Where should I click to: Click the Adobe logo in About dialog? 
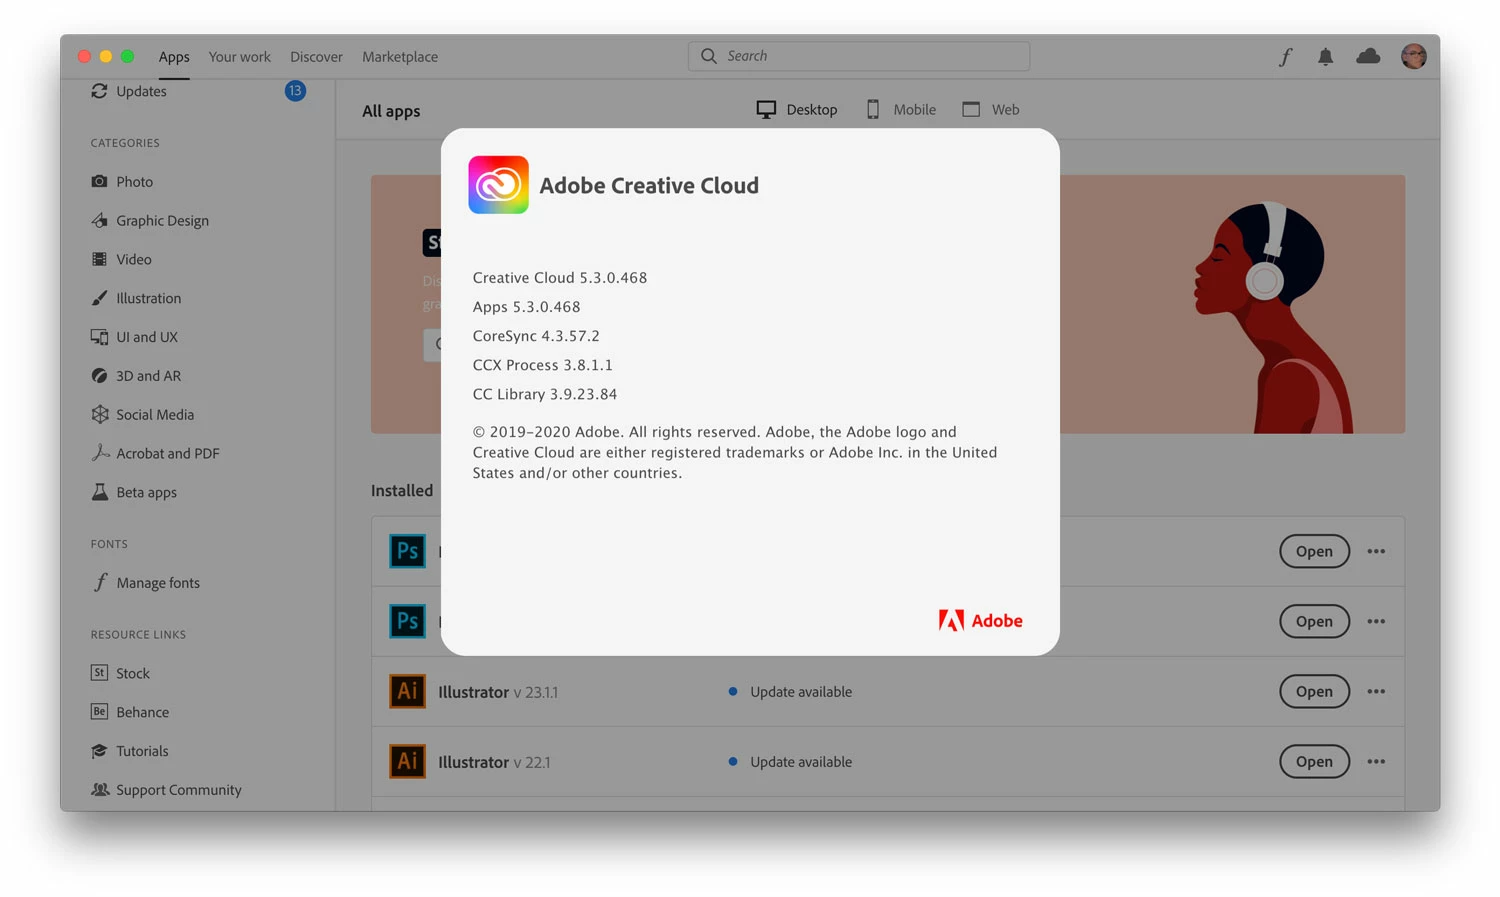pyautogui.click(x=980, y=621)
